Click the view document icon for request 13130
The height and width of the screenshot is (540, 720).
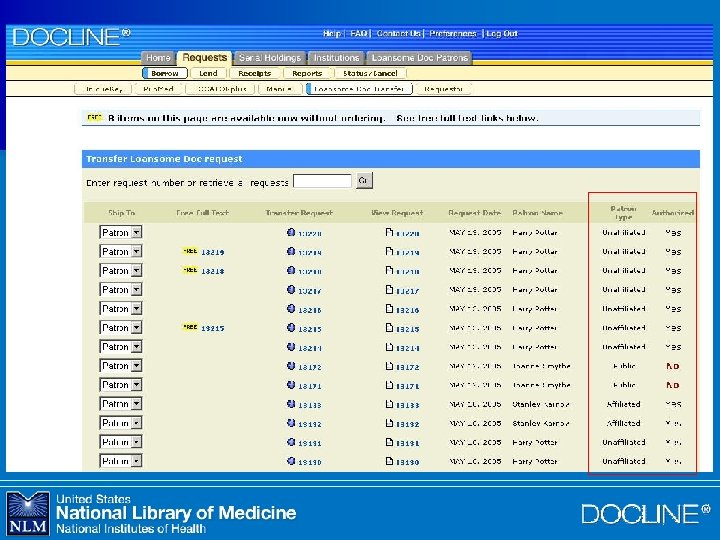(389, 461)
